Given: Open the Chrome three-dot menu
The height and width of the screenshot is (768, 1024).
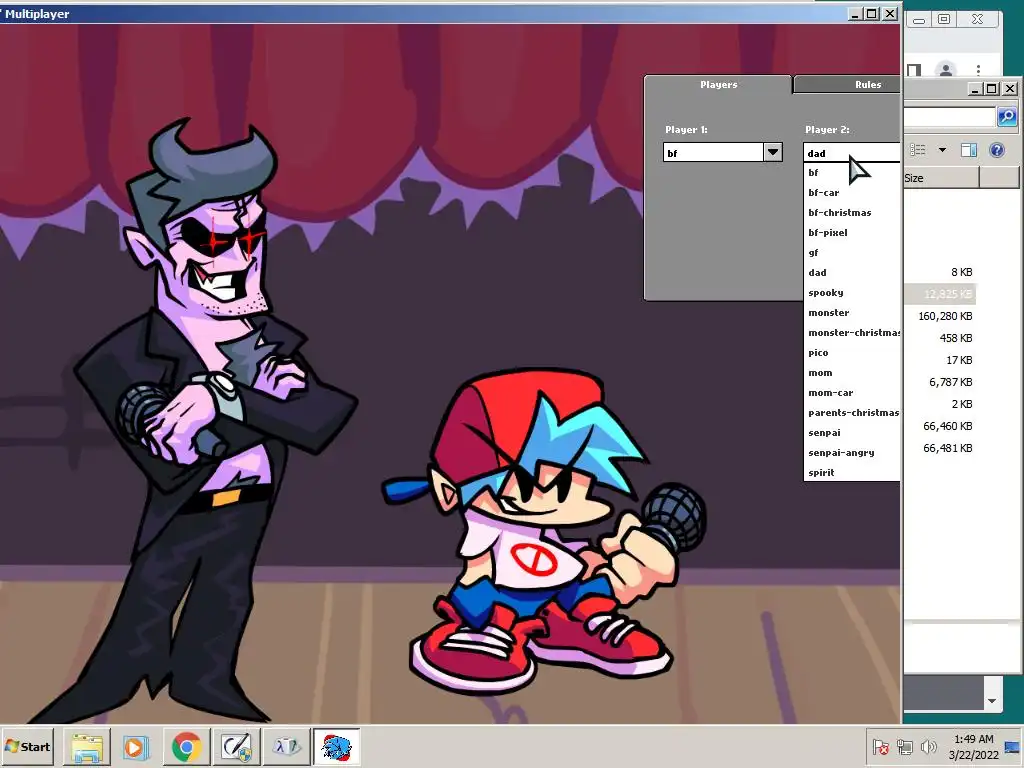Looking at the screenshot, I should point(978,69).
